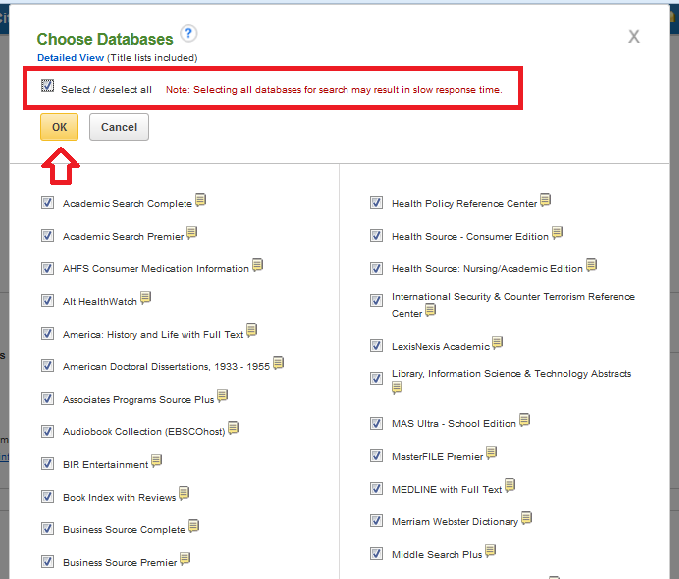View the Middle Search Plus note icon
This screenshot has height=579, width=679.
(490, 551)
